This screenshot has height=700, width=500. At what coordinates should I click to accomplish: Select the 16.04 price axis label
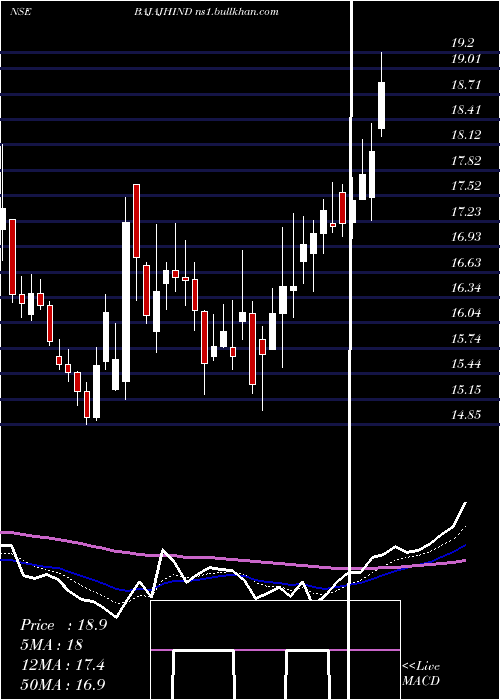click(466, 313)
